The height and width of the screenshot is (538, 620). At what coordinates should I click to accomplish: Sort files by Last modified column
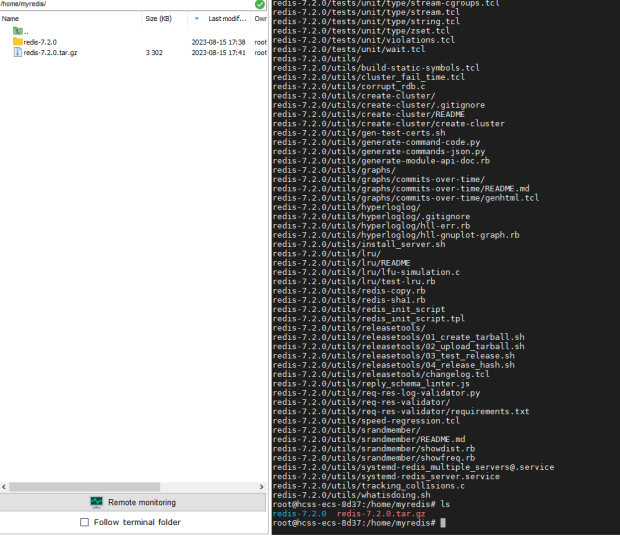pyautogui.click(x=227, y=19)
